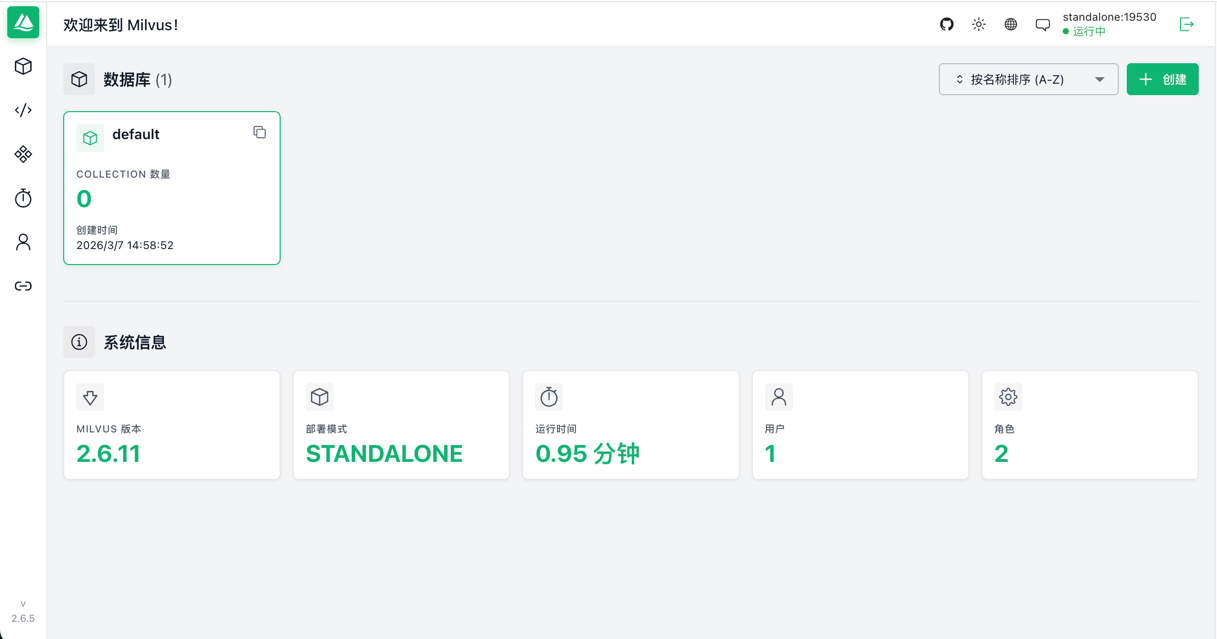This screenshot has width=1217, height=639.
Task: Click the logout icon at the top right
Action: (1187, 24)
